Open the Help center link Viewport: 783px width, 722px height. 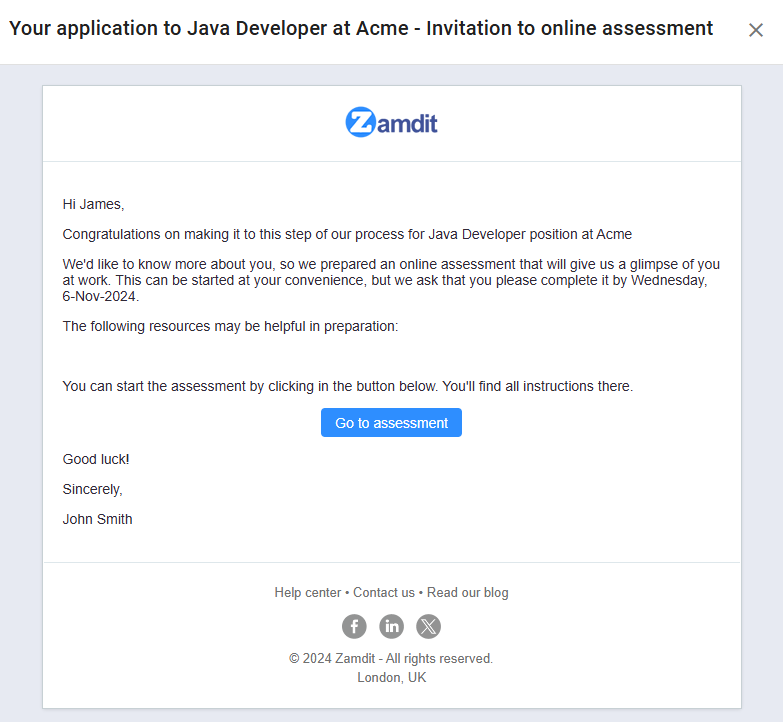[x=307, y=593]
